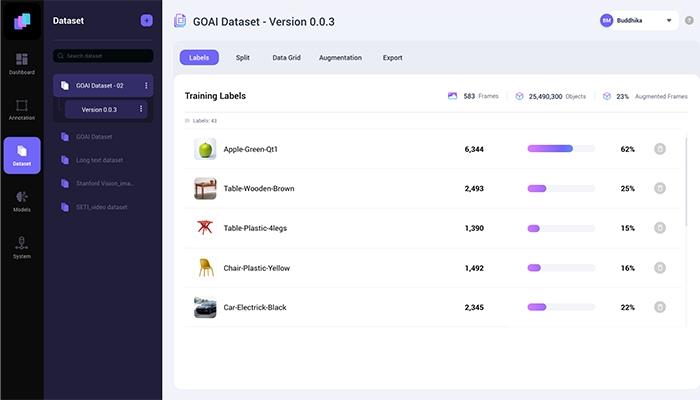Switch to the Augmentation tab
This screenshot has height=400, width=700.
(340, 58)
